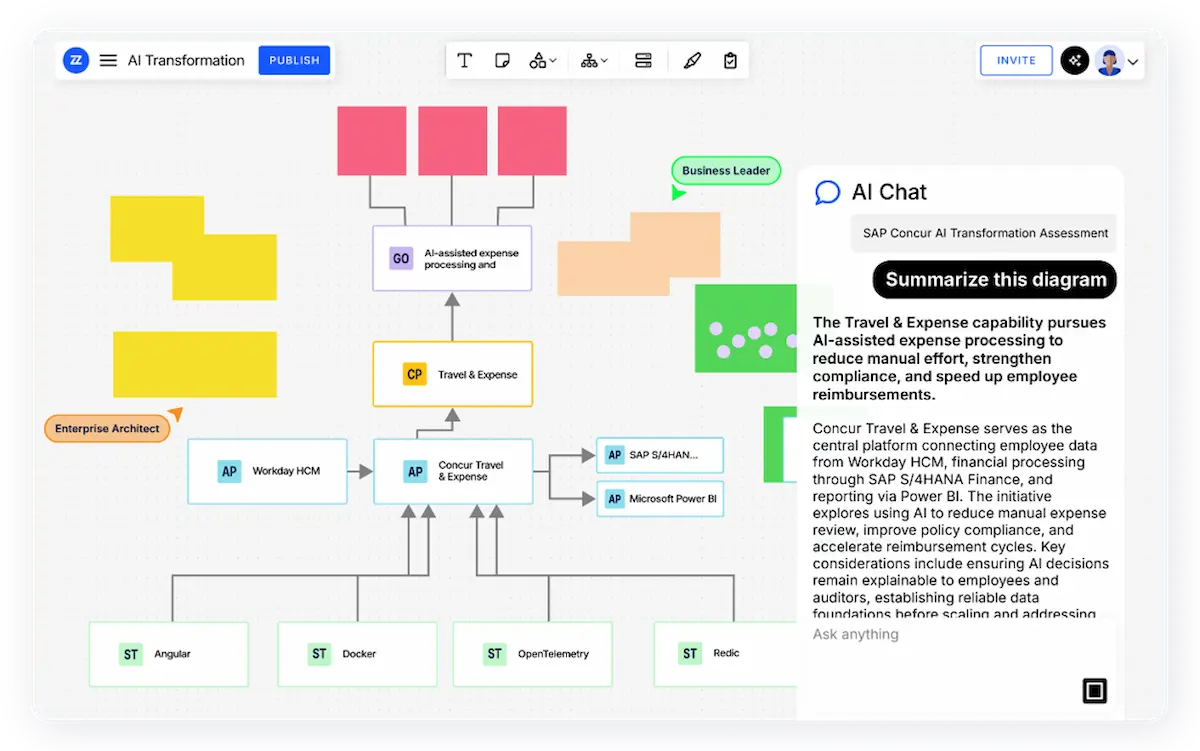This screenshot has height=751, width=1200.
Task: Click the AP badge on Workday HCM
Action: 229,471
